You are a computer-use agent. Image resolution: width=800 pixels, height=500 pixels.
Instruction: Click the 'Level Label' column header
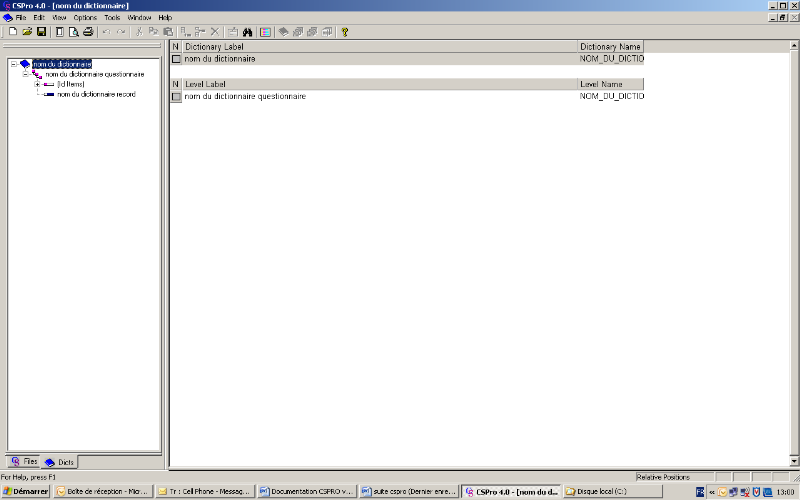pos(380,84)
